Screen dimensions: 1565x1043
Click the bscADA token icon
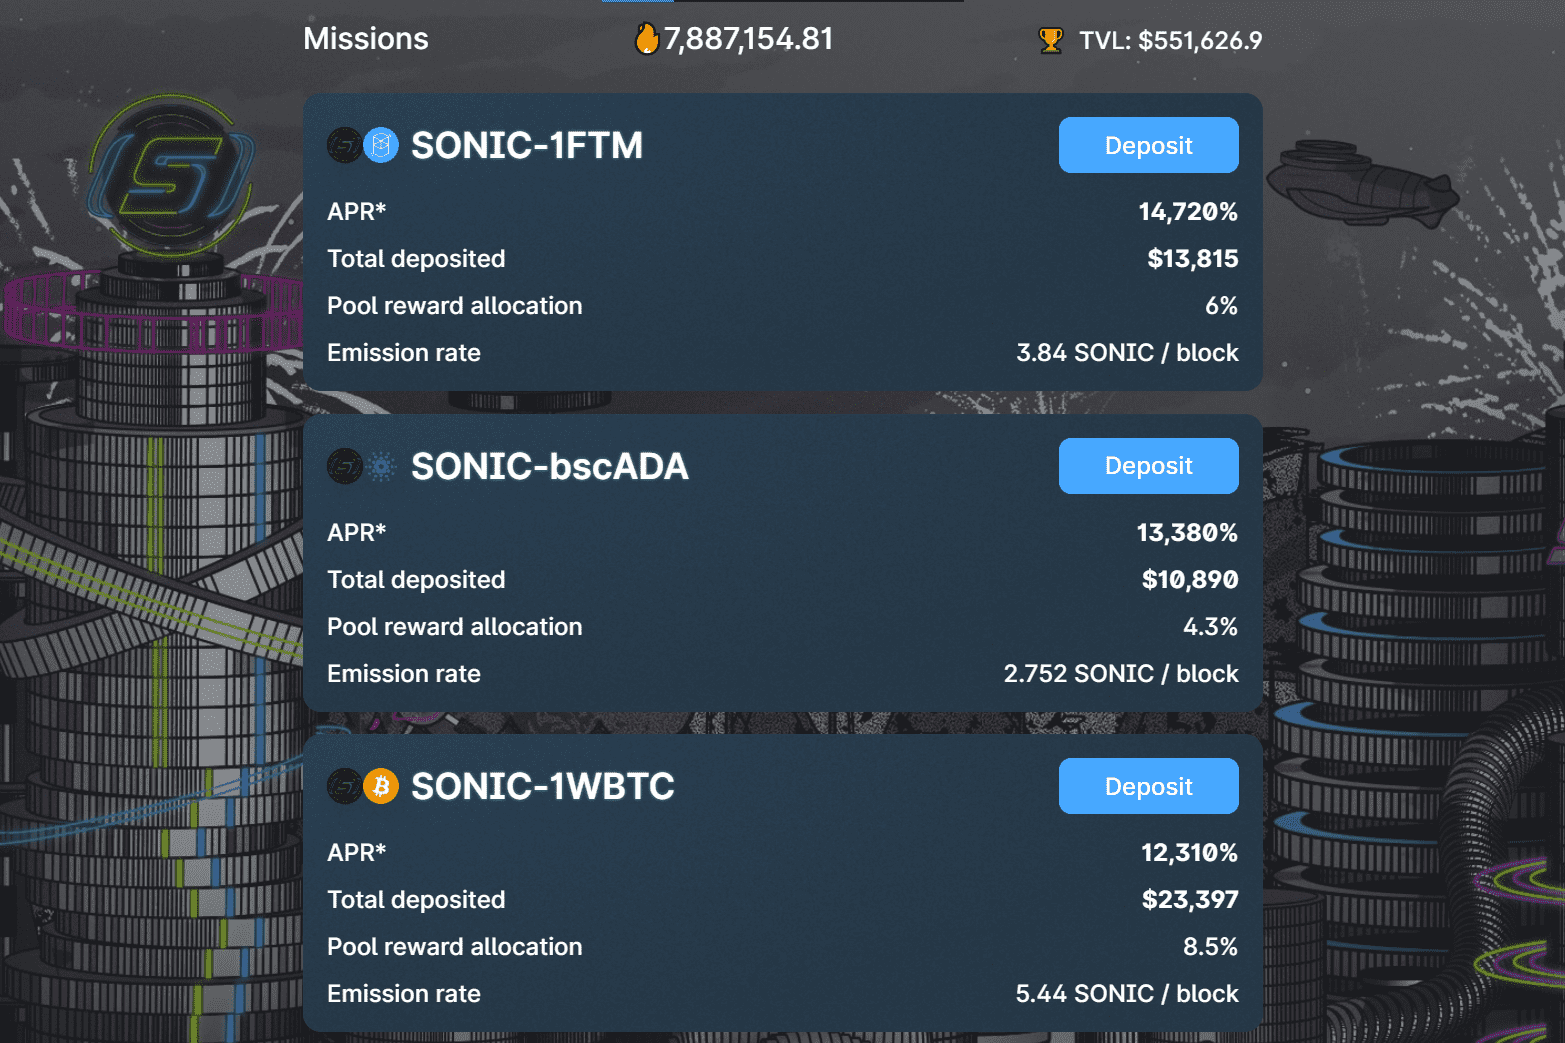pos(379,466)
